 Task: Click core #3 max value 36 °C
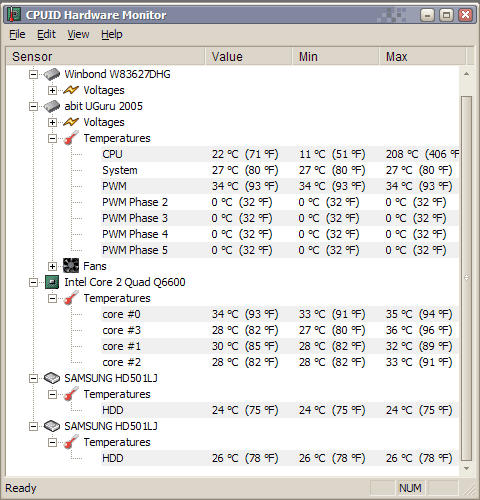(x=419, y=330)
